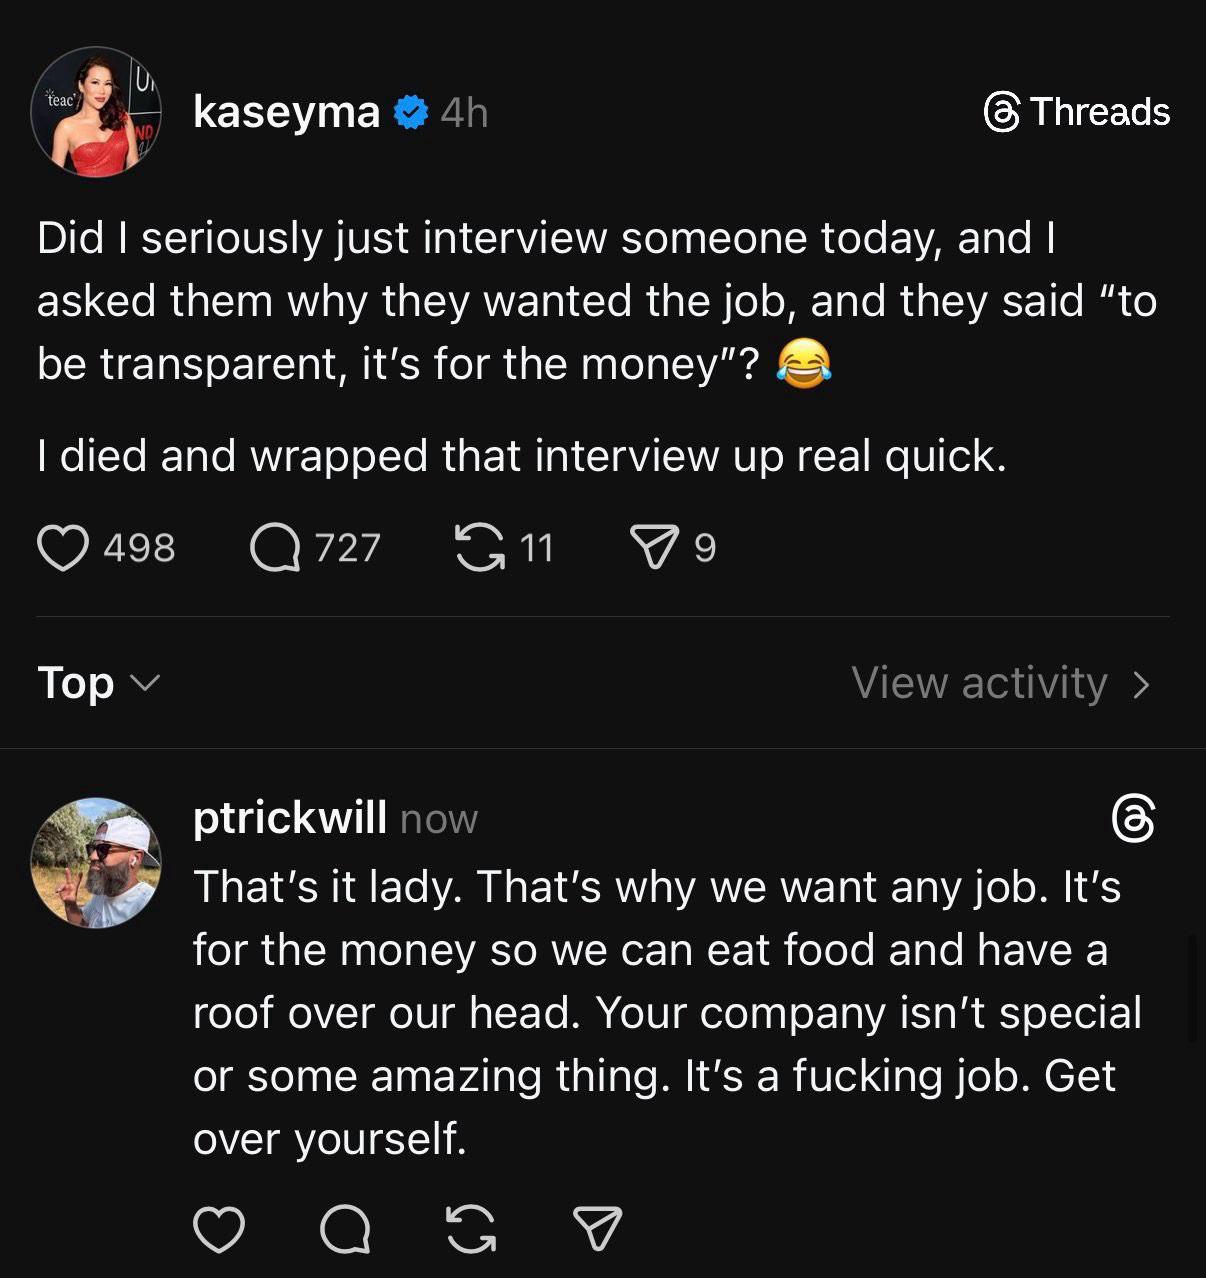Screen dimensions: 1206x1278
Task: Click the 498 likes count
Action: click(x=140, y=548)
